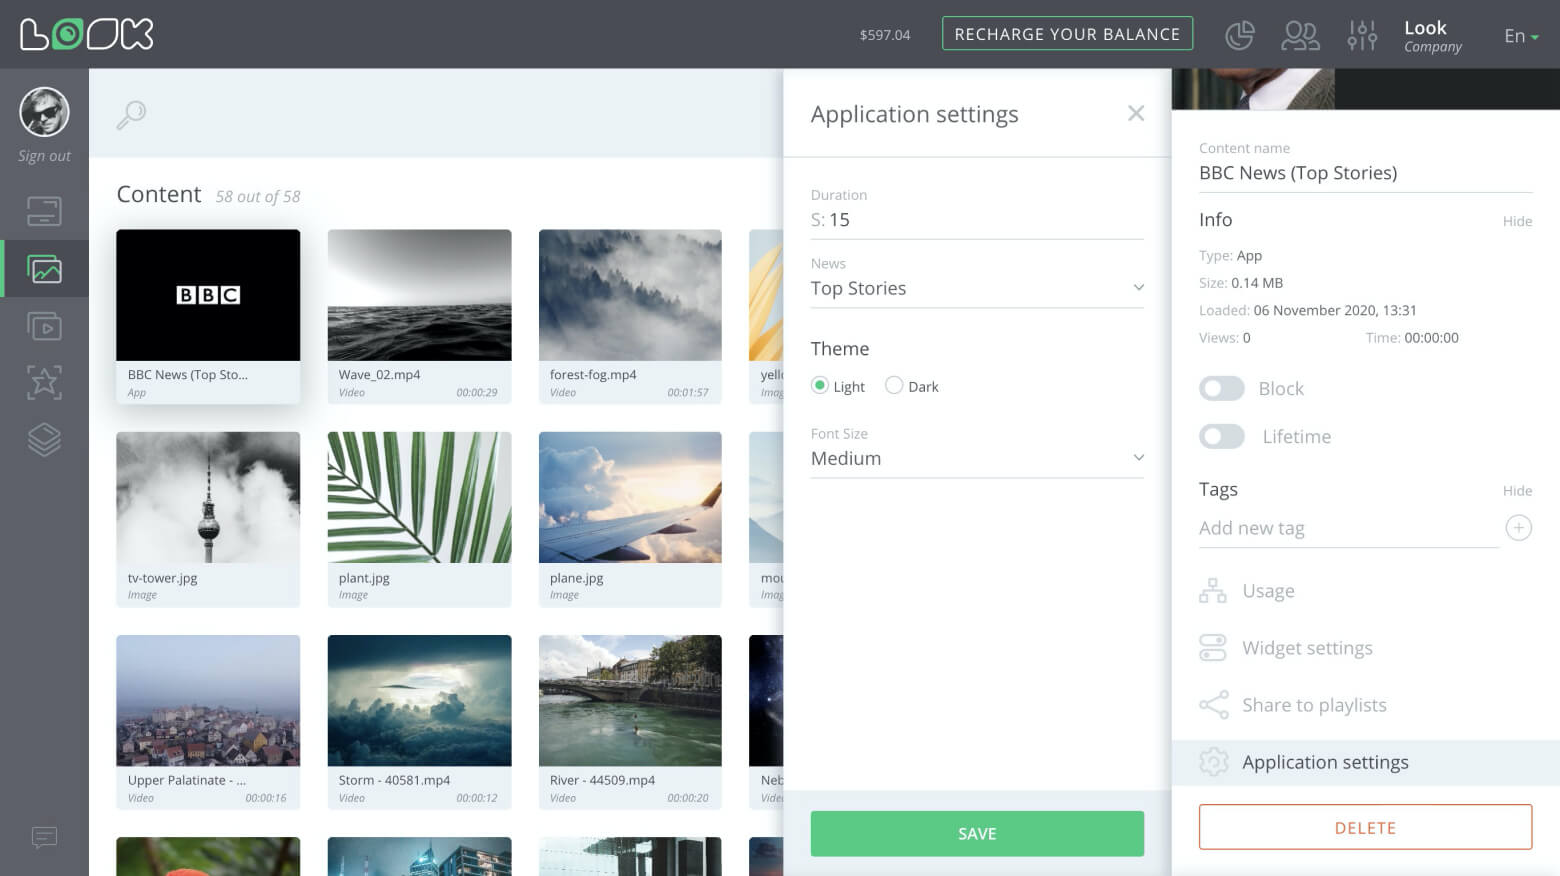Click the Recharge Your Balance button
This screenshot has height=876, width=1560.
pyautogui.click(x=1066, y=34)
